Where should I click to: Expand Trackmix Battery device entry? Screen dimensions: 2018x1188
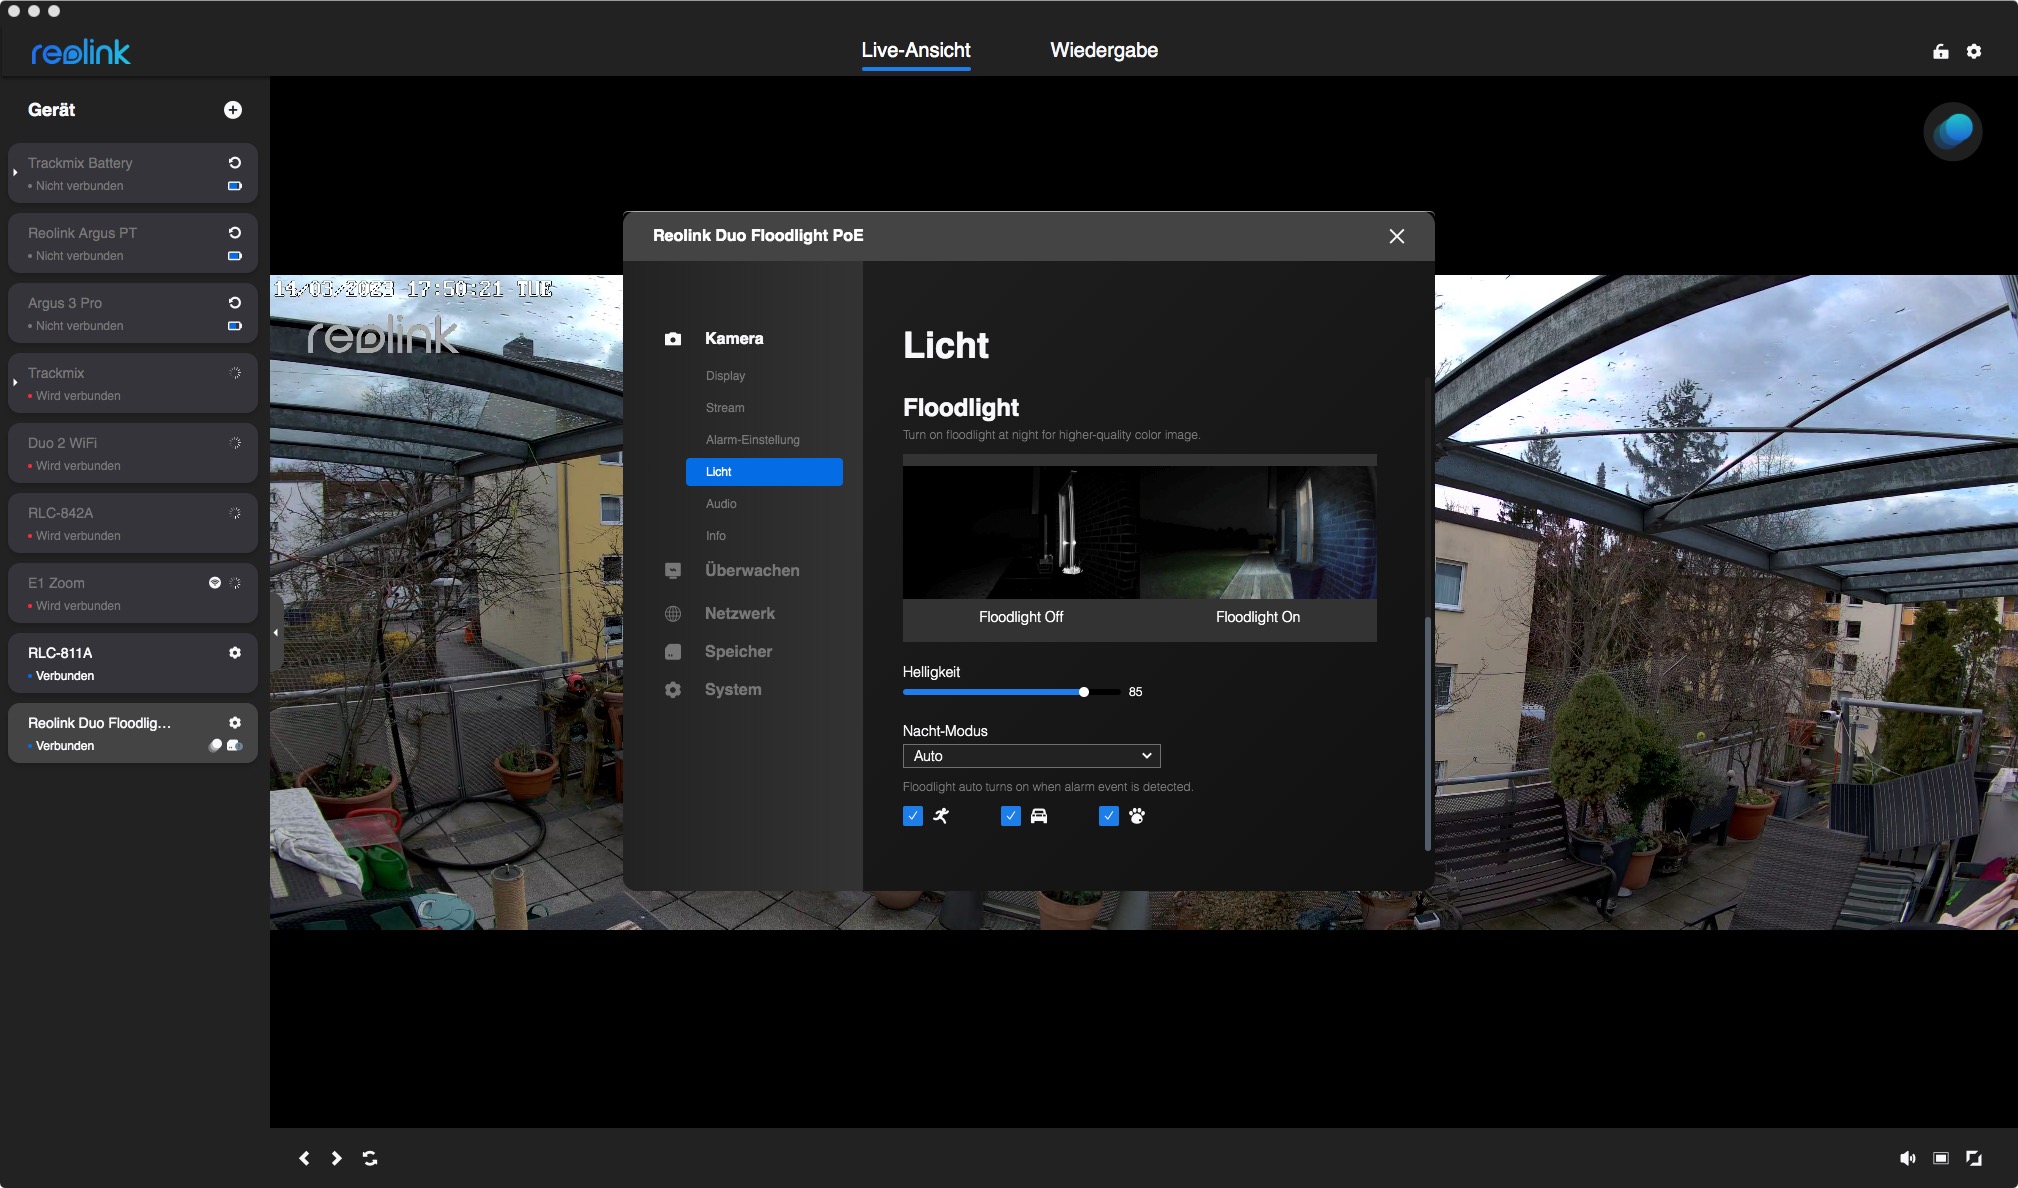click(15, 173)
